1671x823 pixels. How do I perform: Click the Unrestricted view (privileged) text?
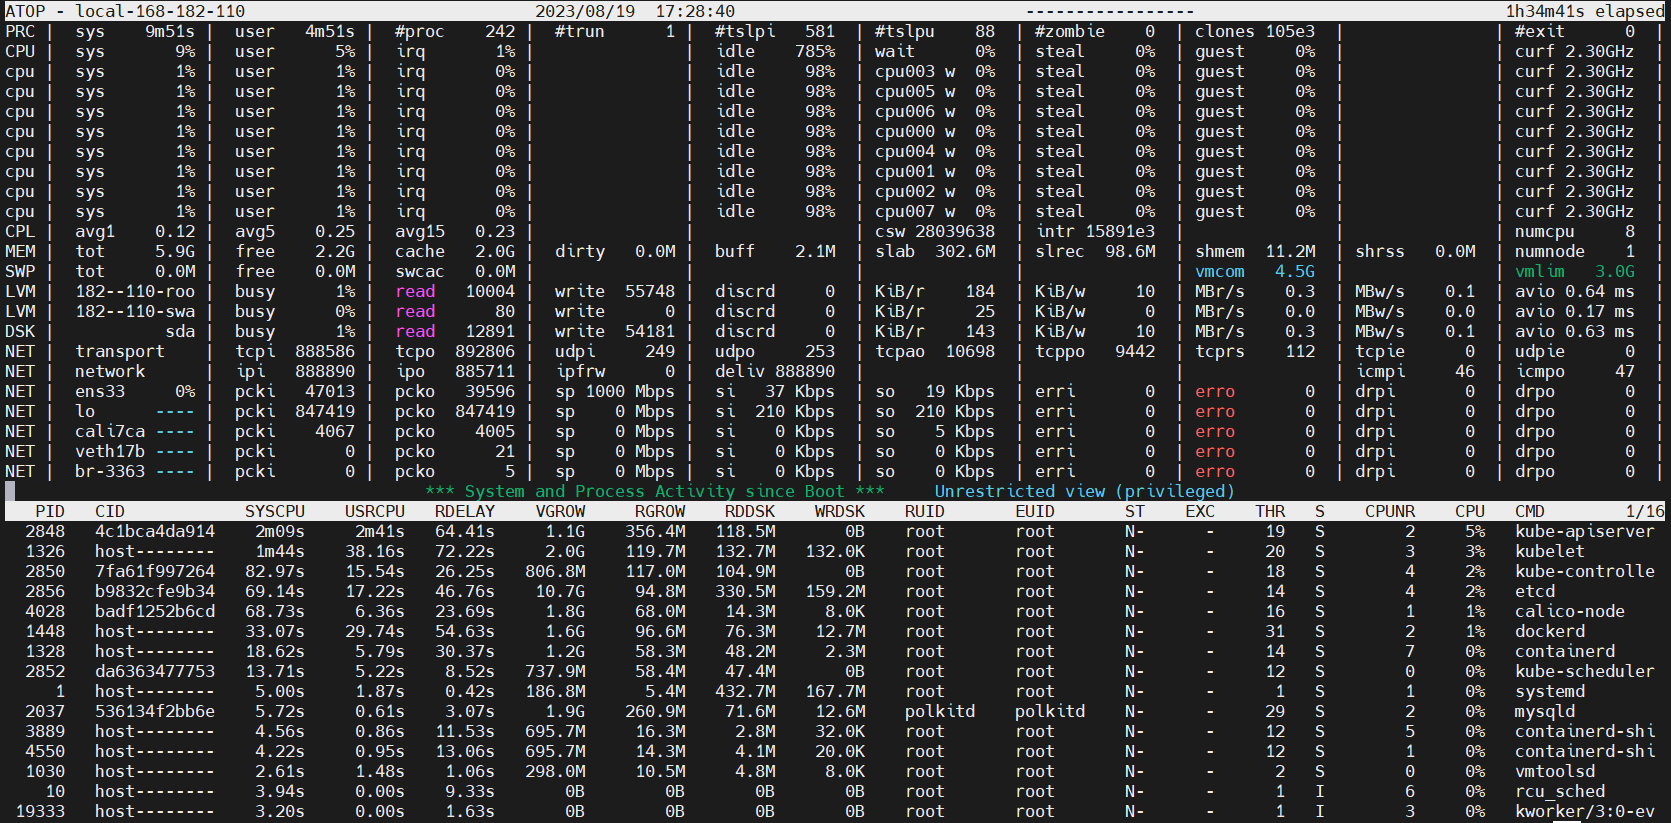[1085, 491]
